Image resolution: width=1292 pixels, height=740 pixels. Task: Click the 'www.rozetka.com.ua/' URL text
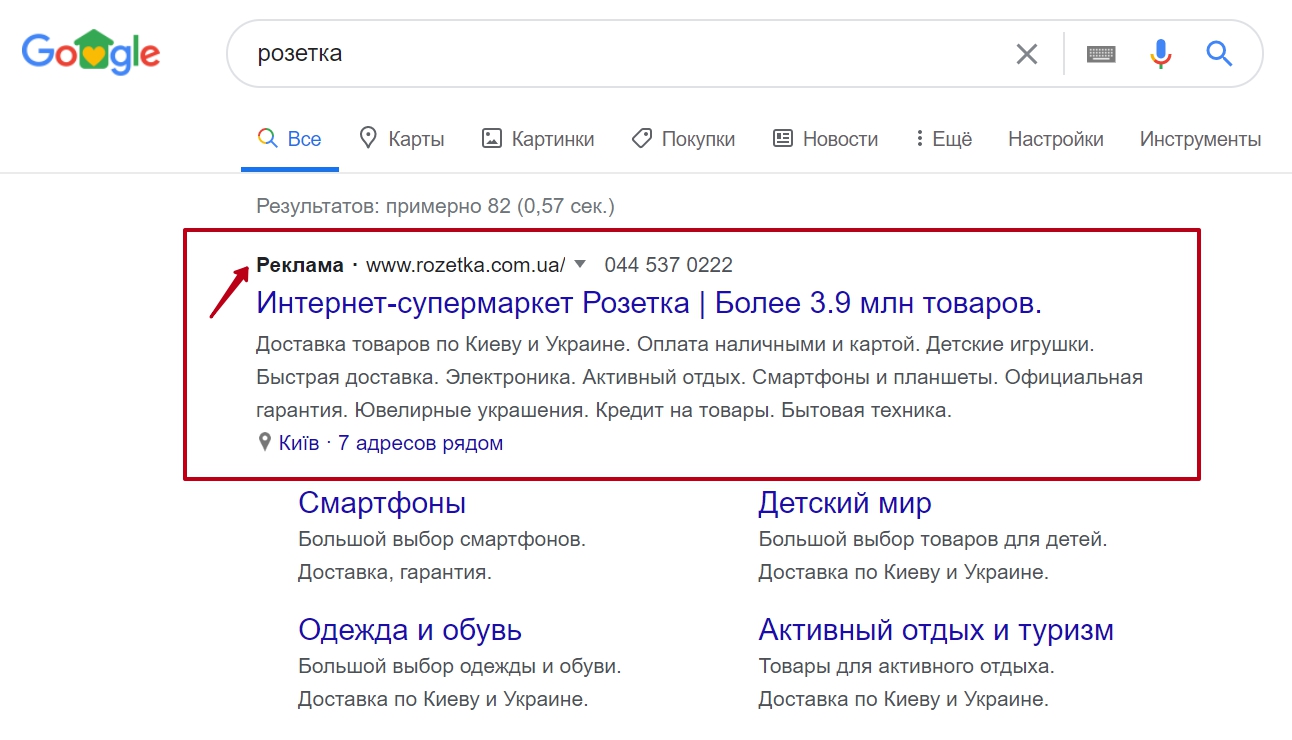[x=466, y=265]
